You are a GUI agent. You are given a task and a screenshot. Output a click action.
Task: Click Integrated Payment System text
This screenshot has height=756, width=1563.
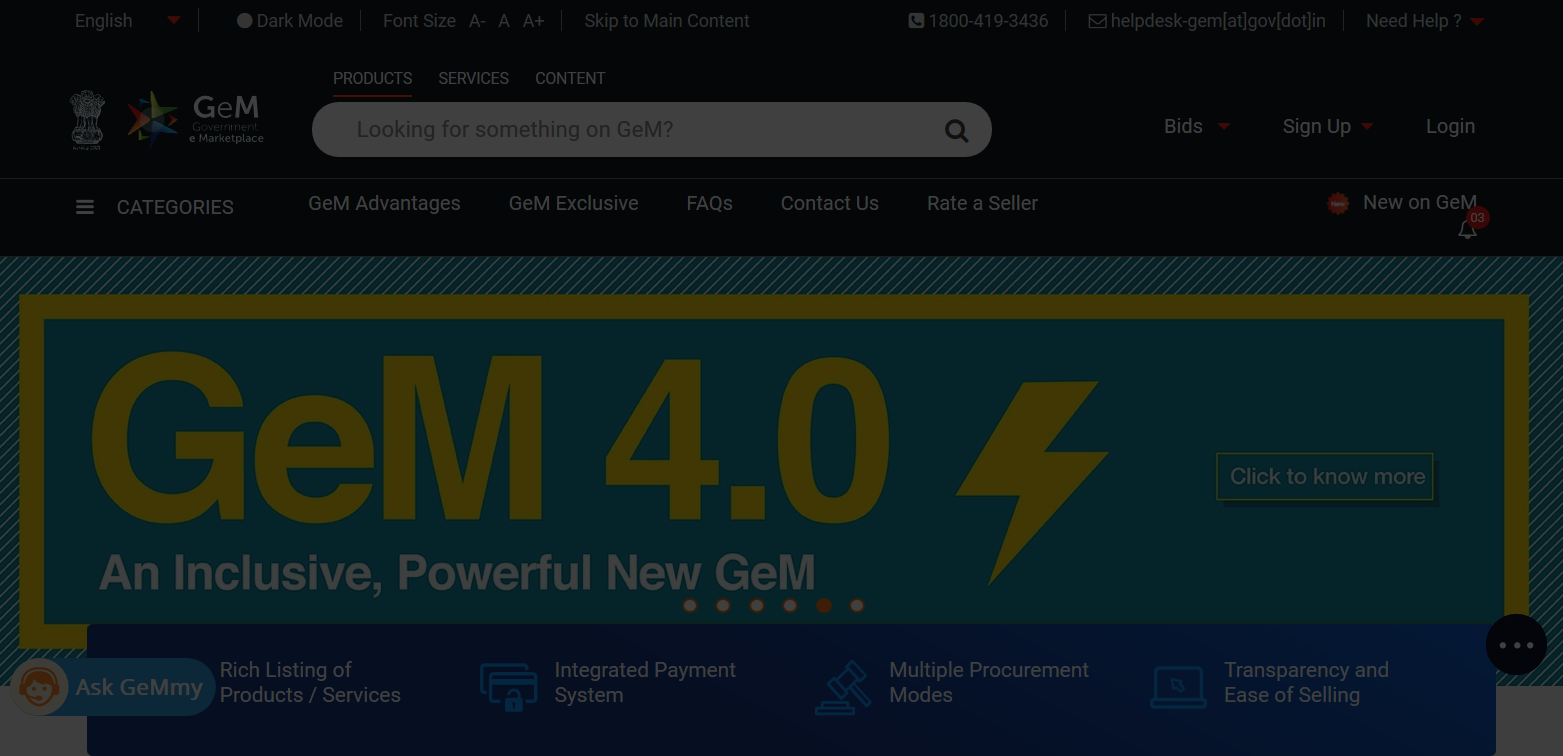click(645, 682)
